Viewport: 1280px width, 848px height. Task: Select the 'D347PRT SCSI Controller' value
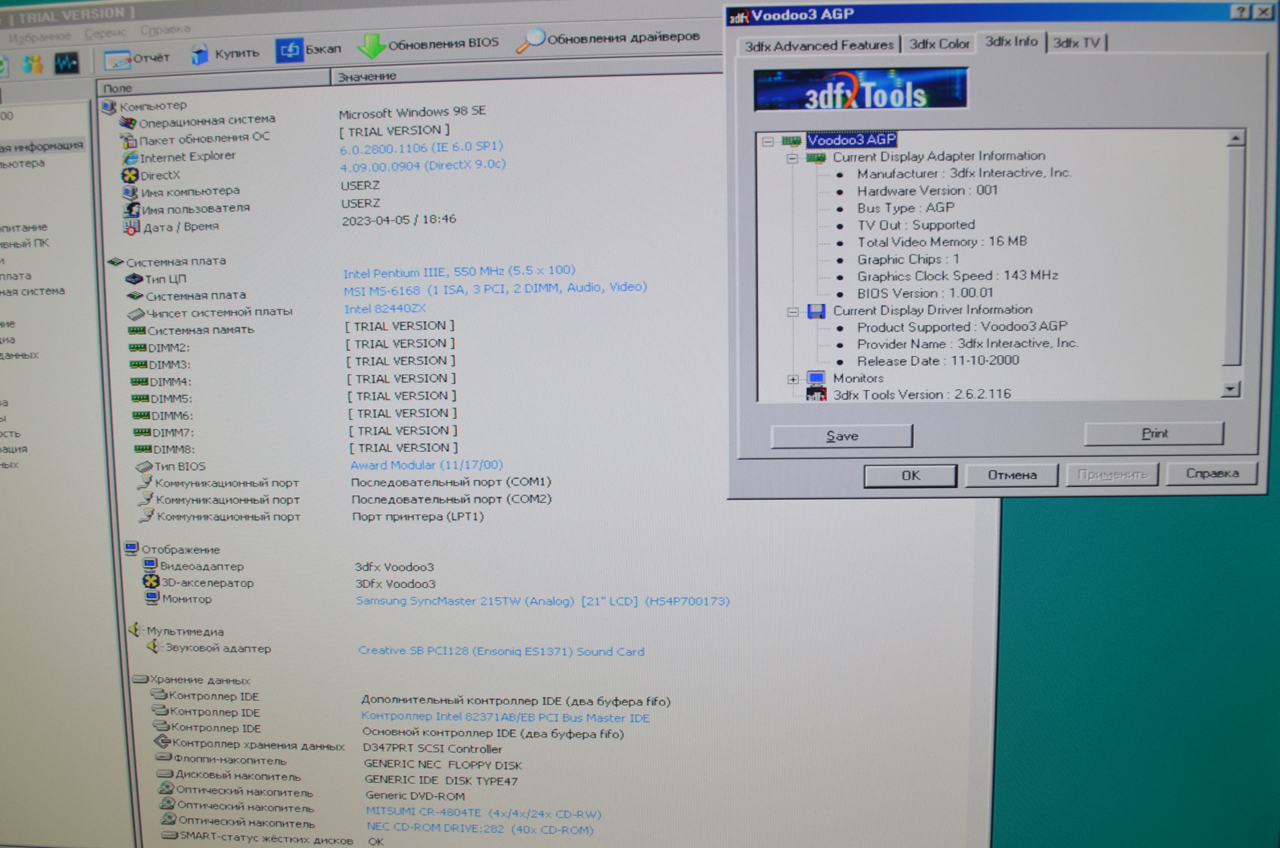tap(432, 749)
